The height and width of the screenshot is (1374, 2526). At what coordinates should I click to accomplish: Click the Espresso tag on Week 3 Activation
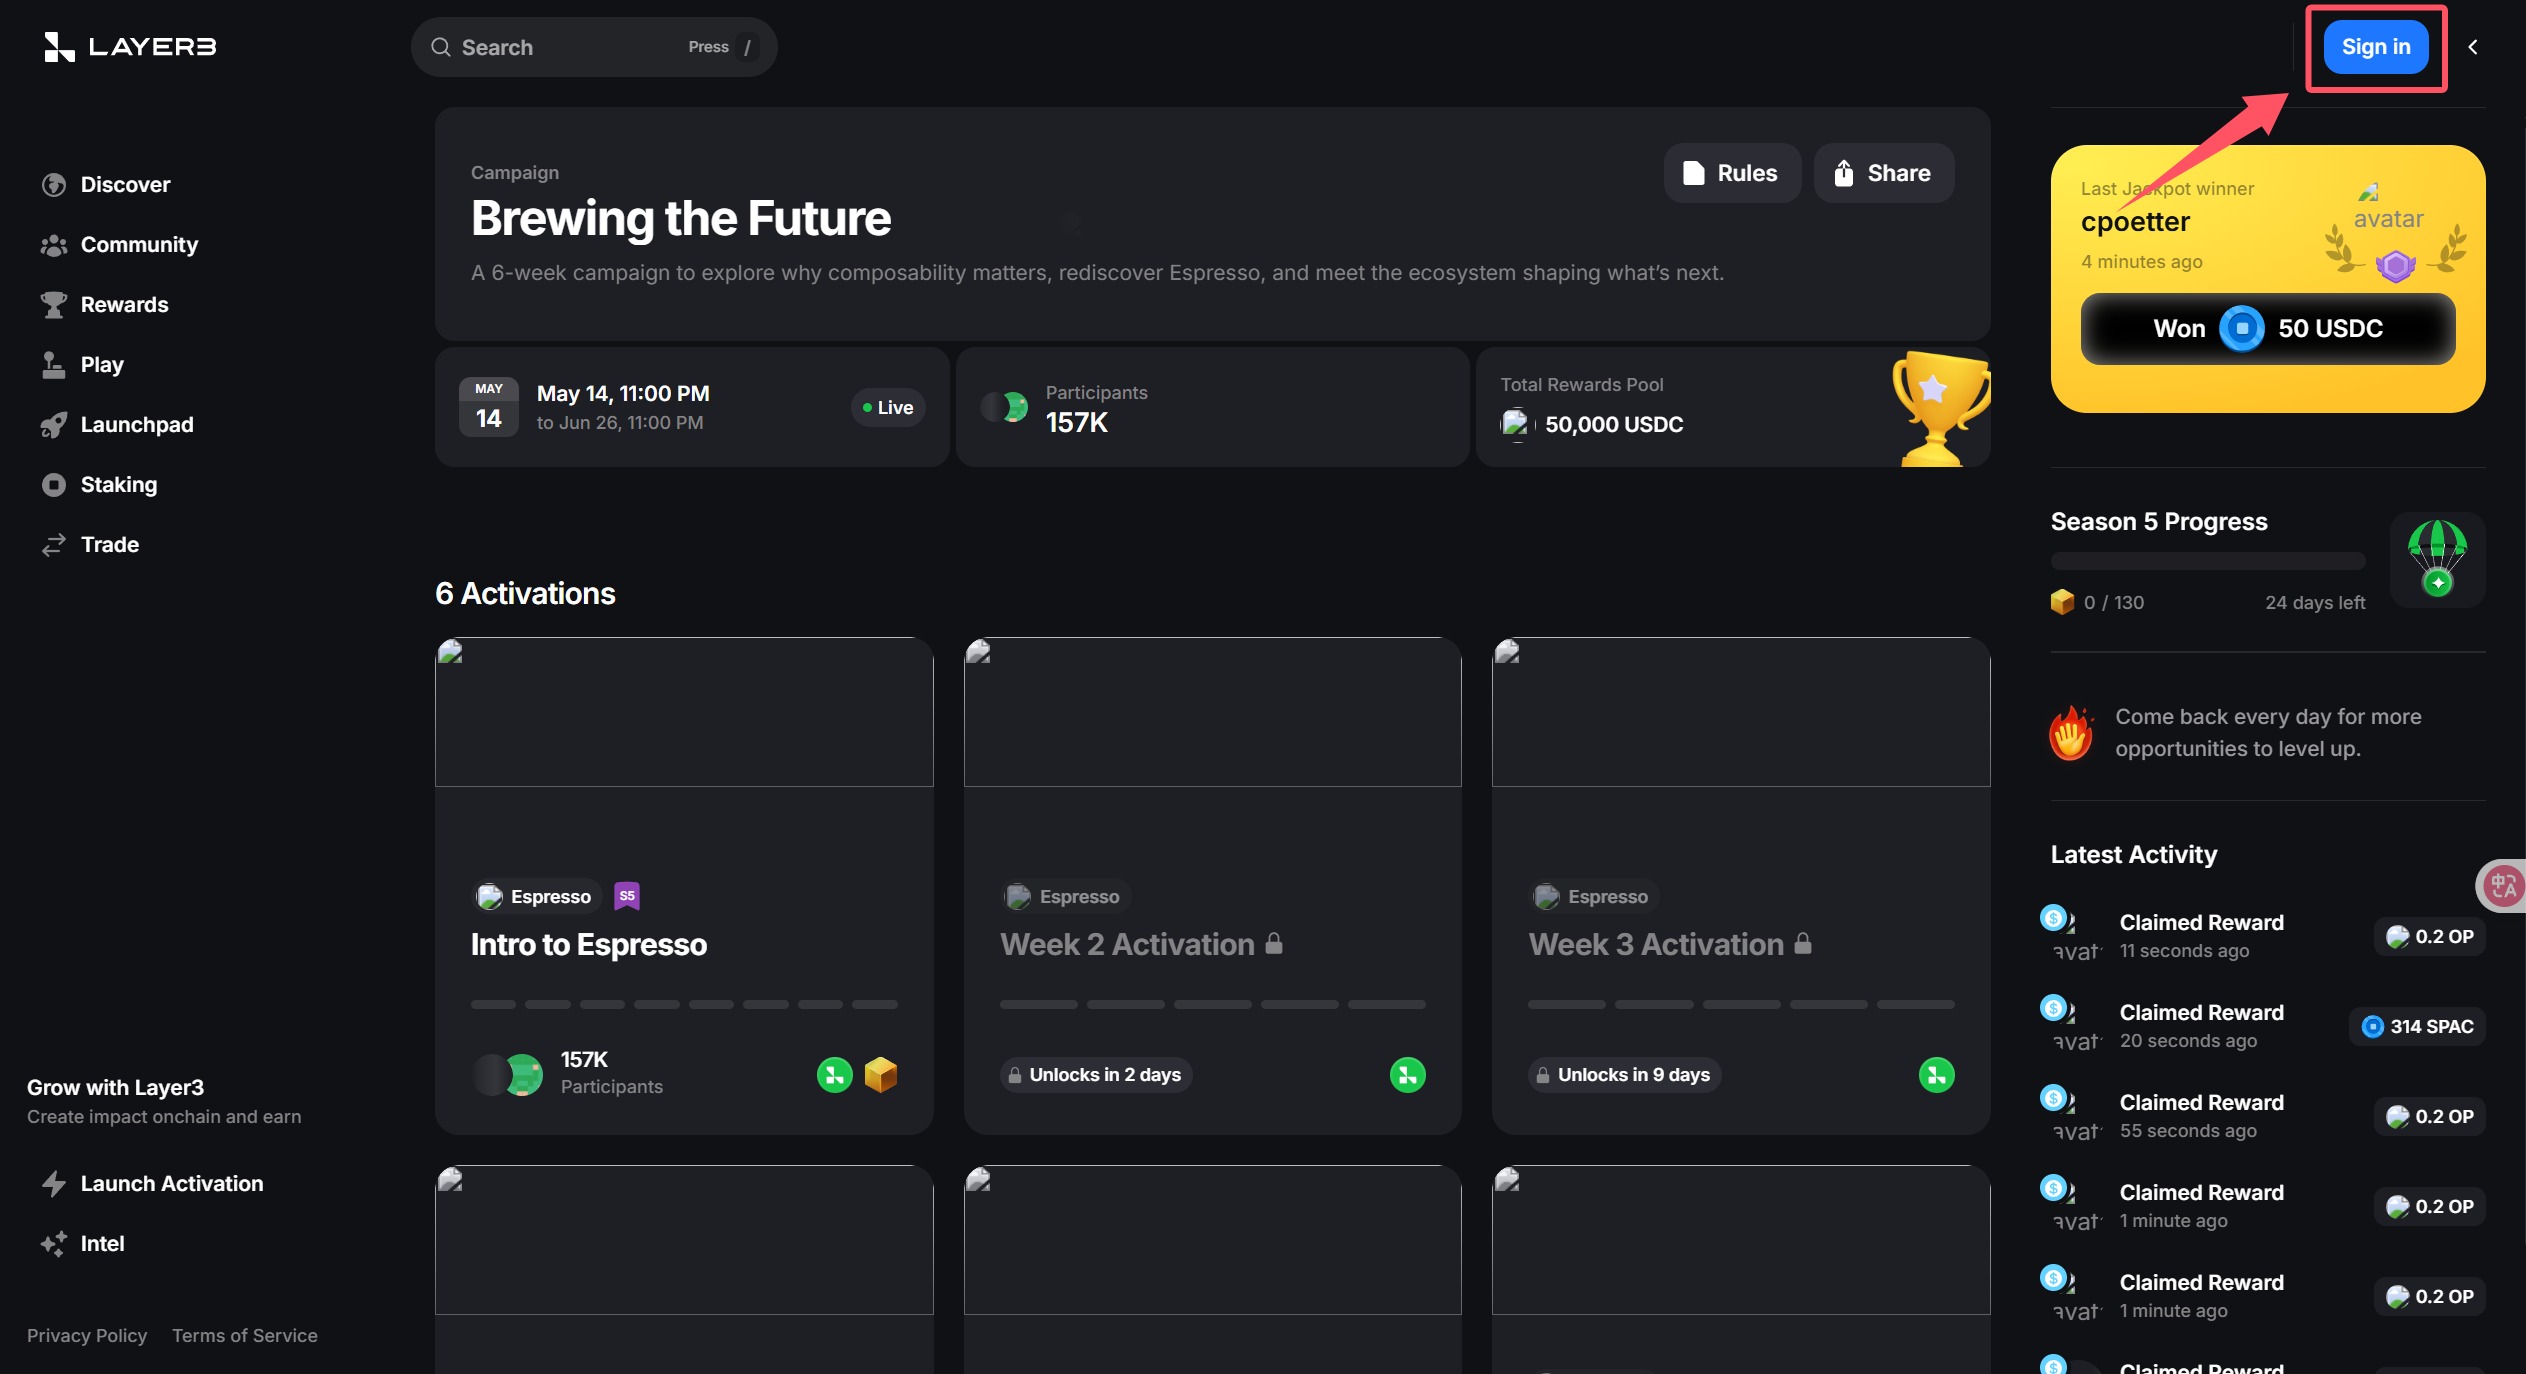[1593, 897]
